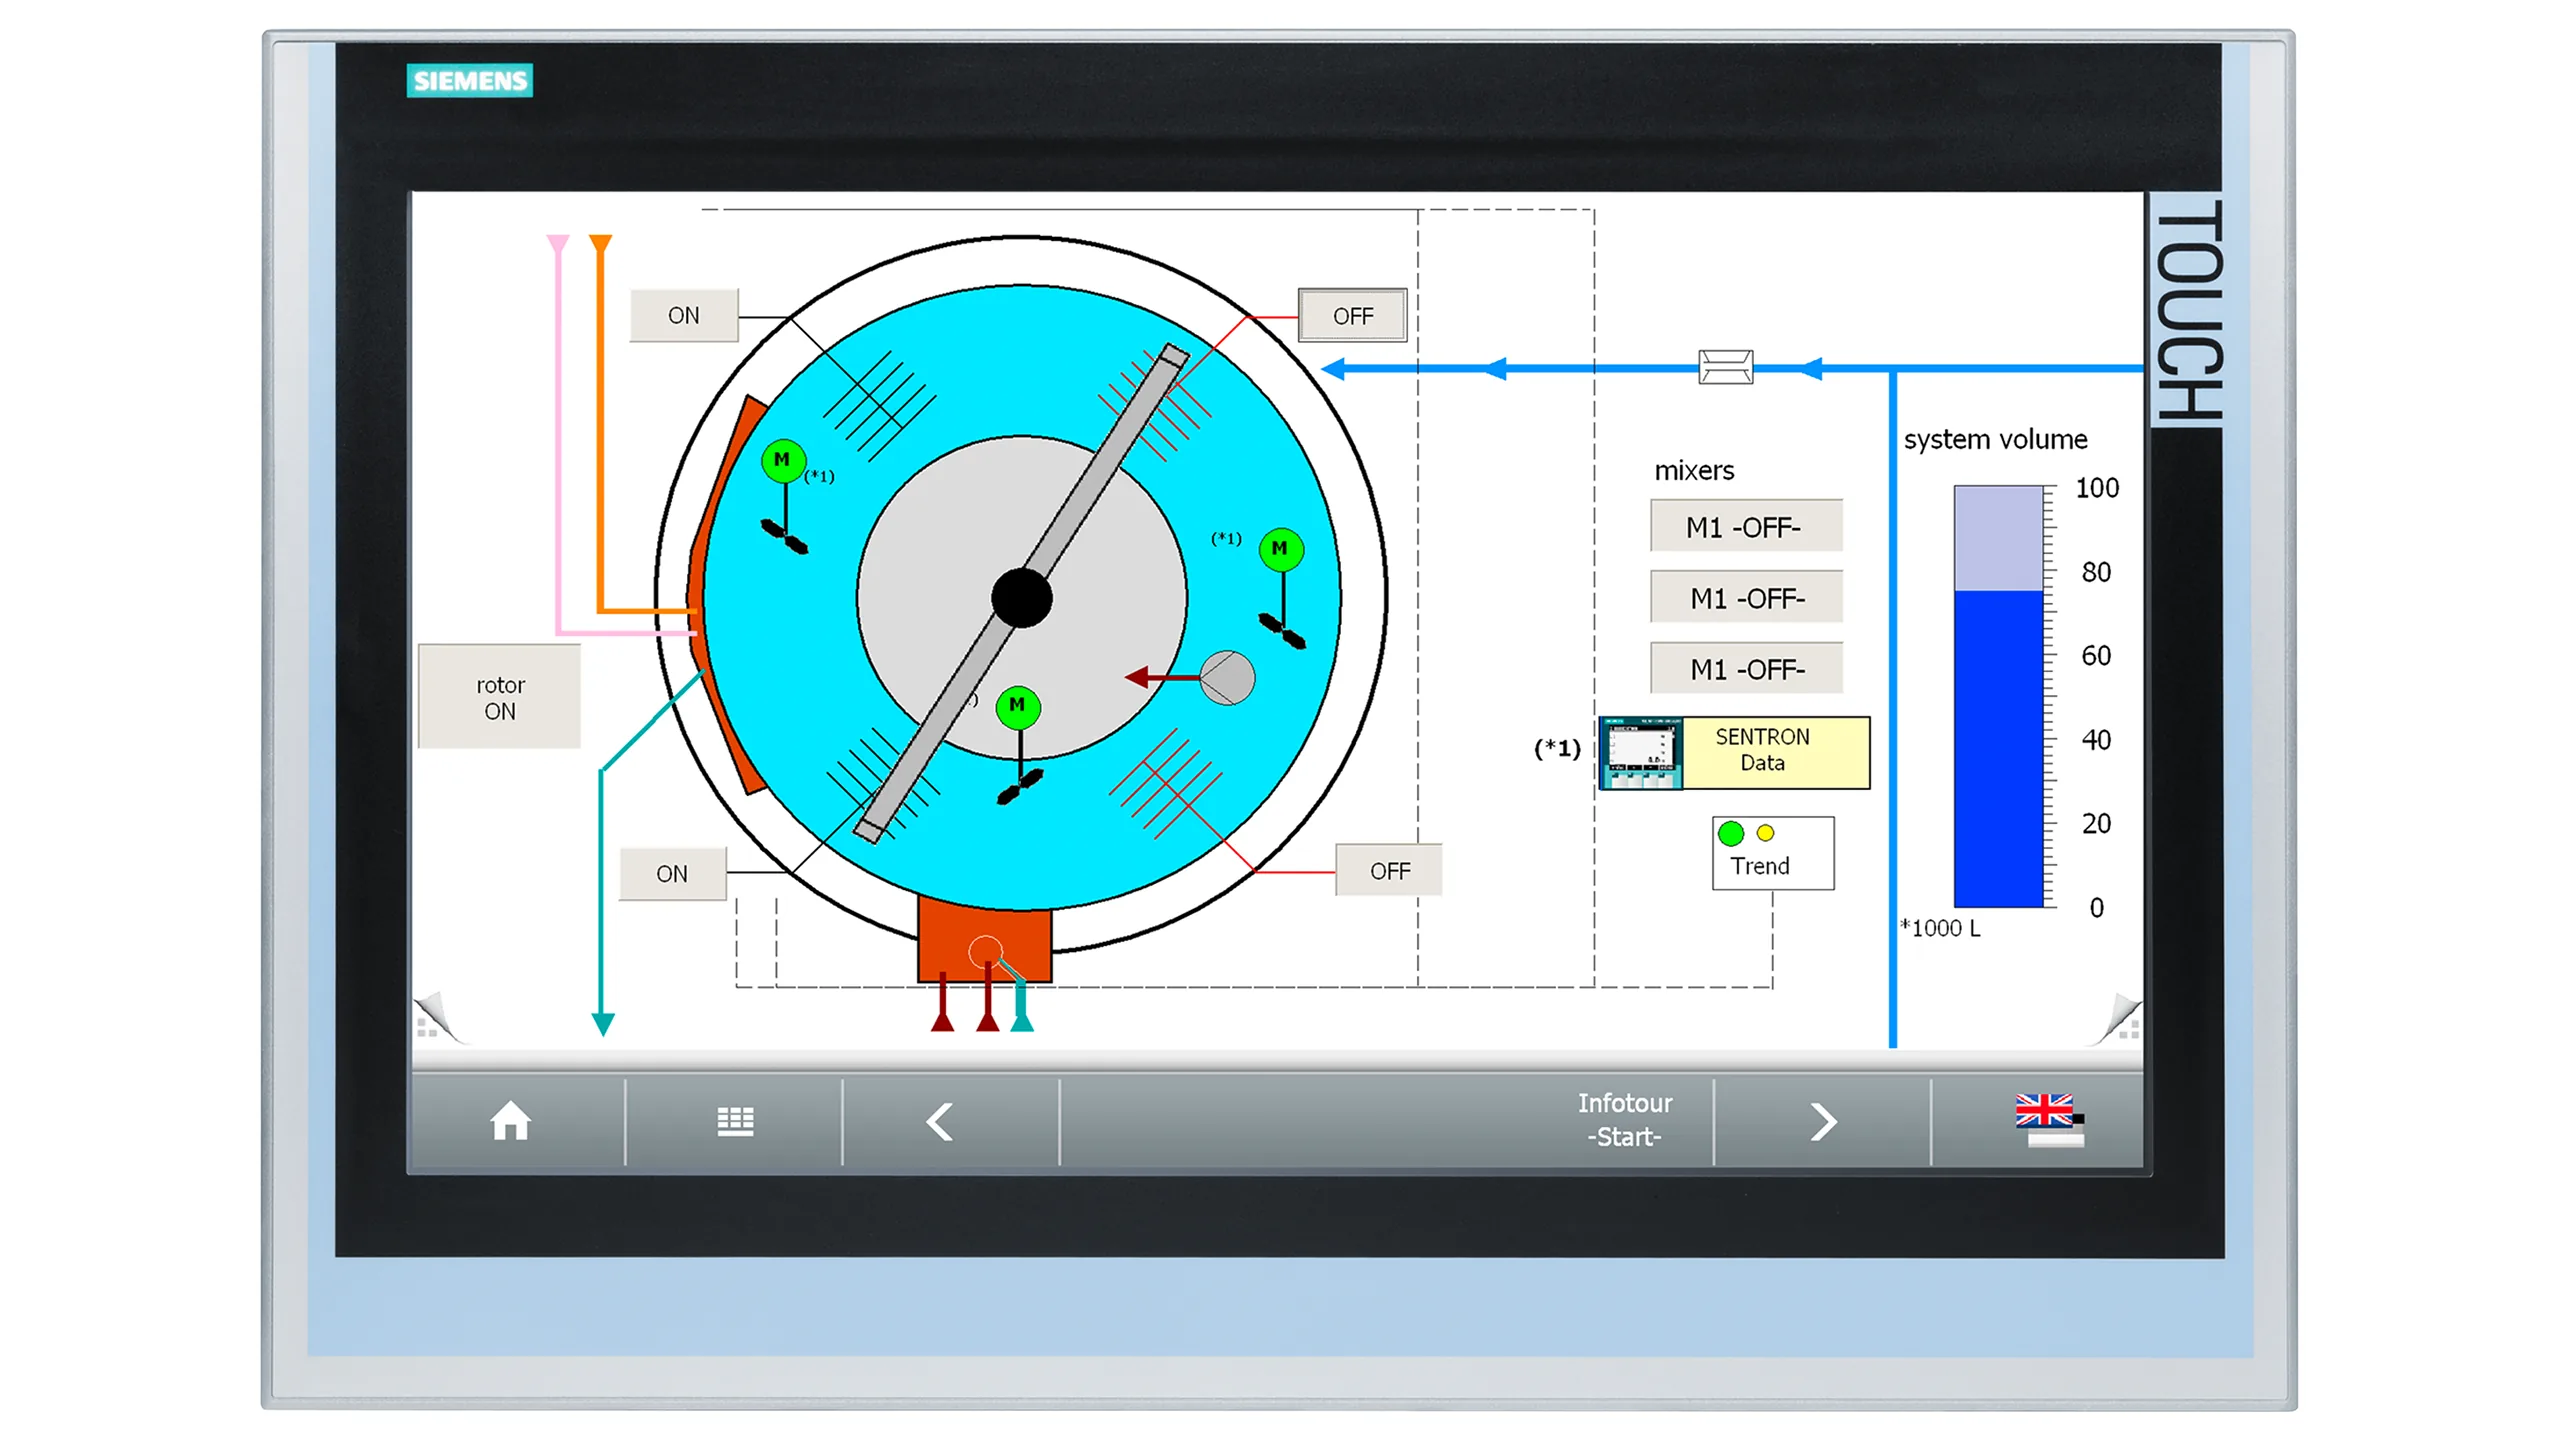Image resolution: width=2560 pixels, height=1440 pixels.
Task: Select the top-left green mixer motor icon
Action: (x=783, y=458)
